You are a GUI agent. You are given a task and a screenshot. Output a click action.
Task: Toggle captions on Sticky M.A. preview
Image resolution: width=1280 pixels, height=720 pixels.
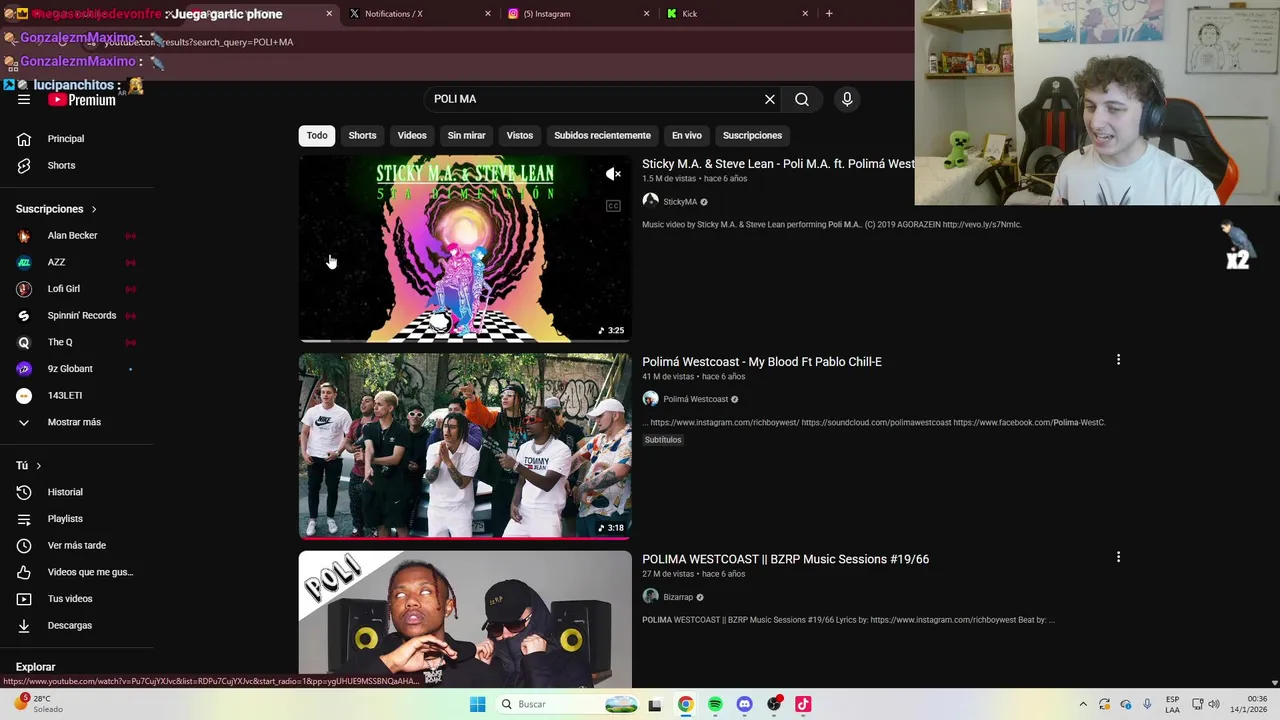(x=613, y=206)
